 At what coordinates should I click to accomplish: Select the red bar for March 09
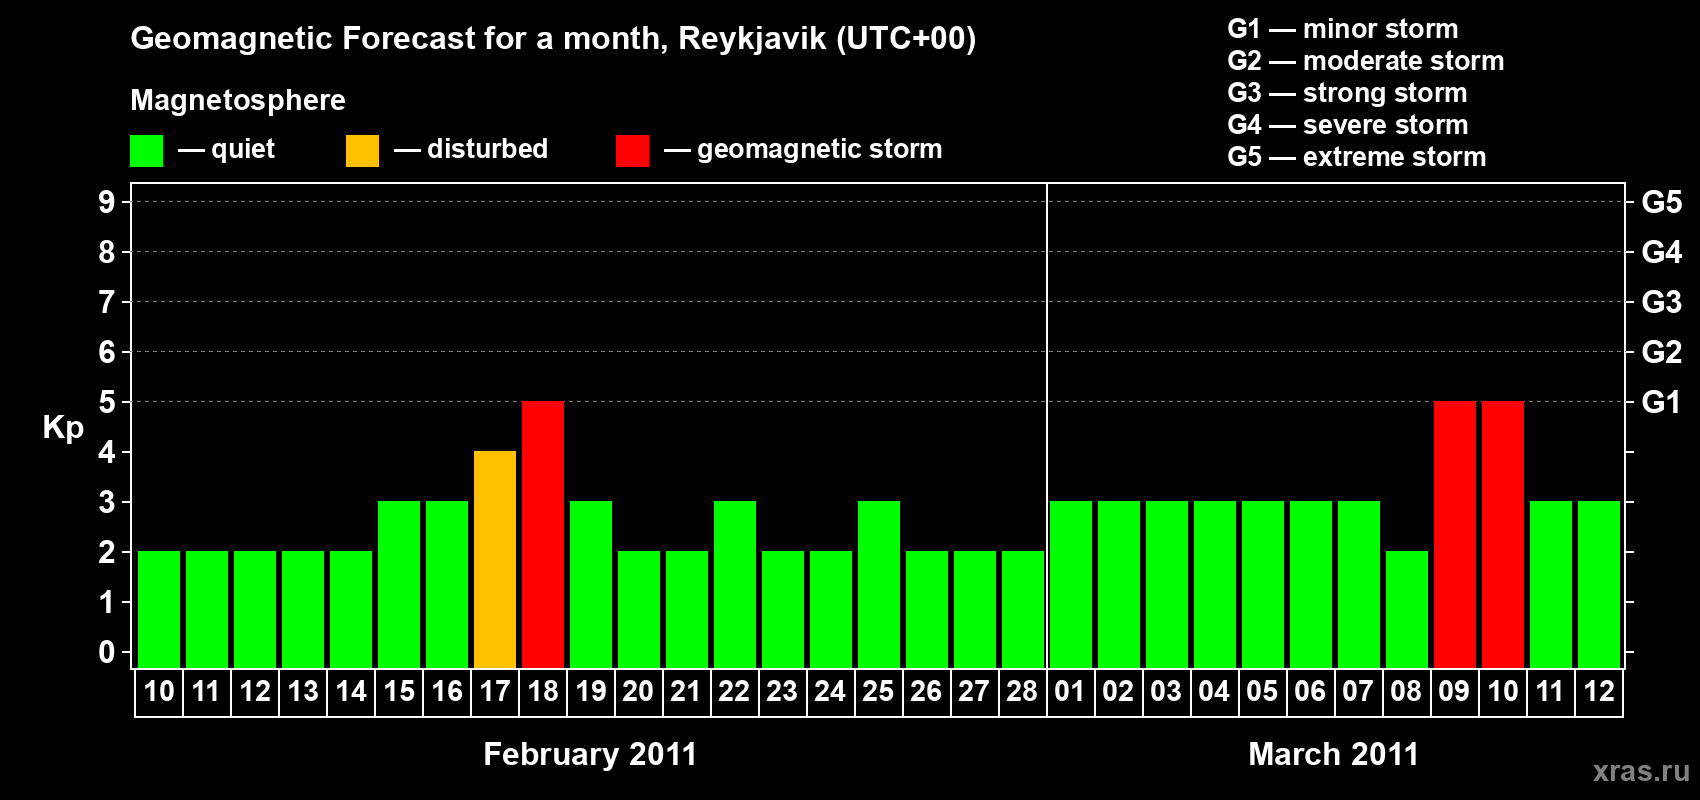pos(1455,534)
